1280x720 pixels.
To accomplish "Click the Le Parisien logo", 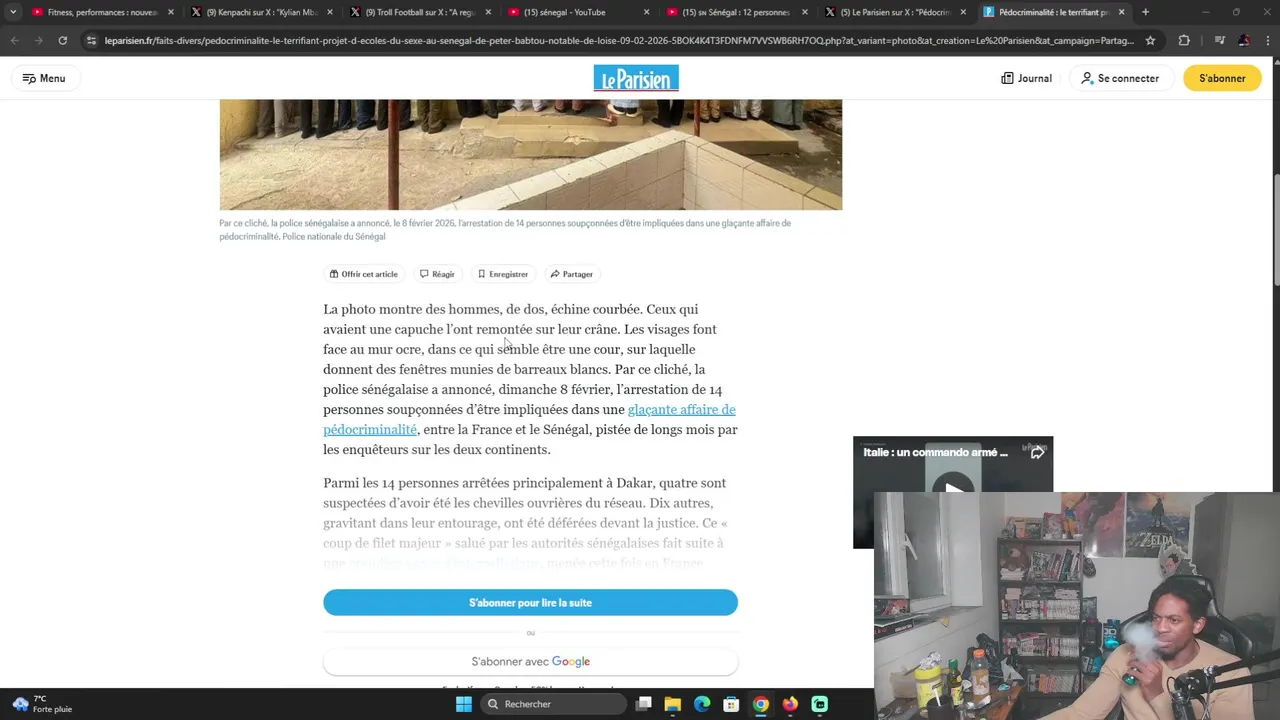I will (x=636, y=78).
